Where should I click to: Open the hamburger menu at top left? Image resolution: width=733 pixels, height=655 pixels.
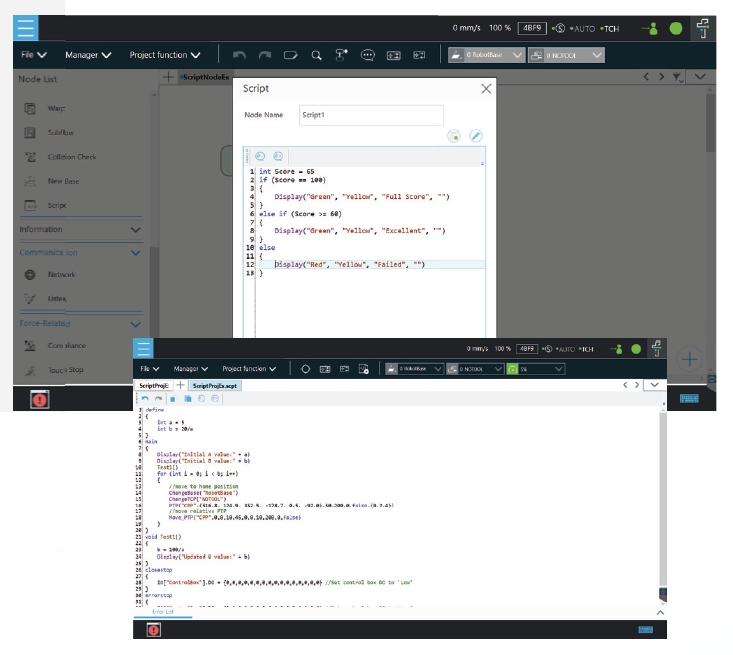[x=26, y=27]
